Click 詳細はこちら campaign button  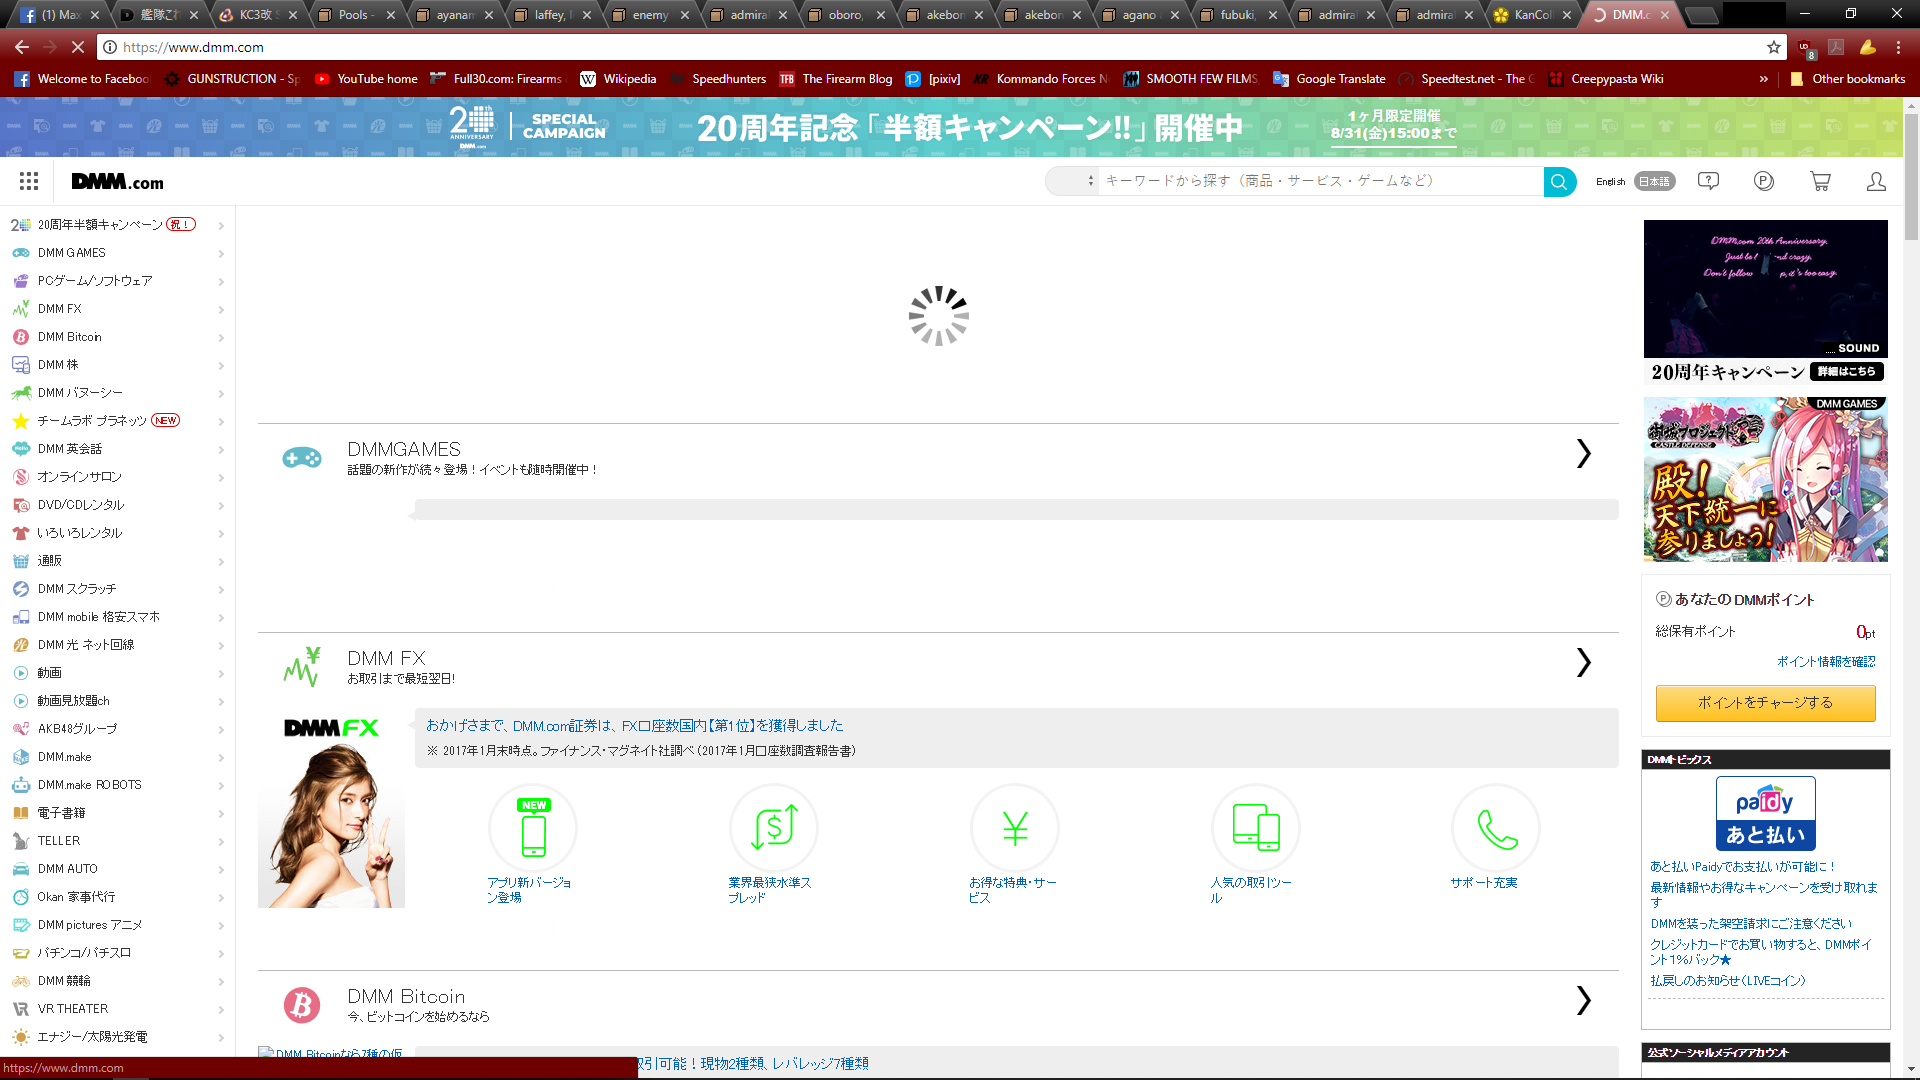(x=1847, y=371)
